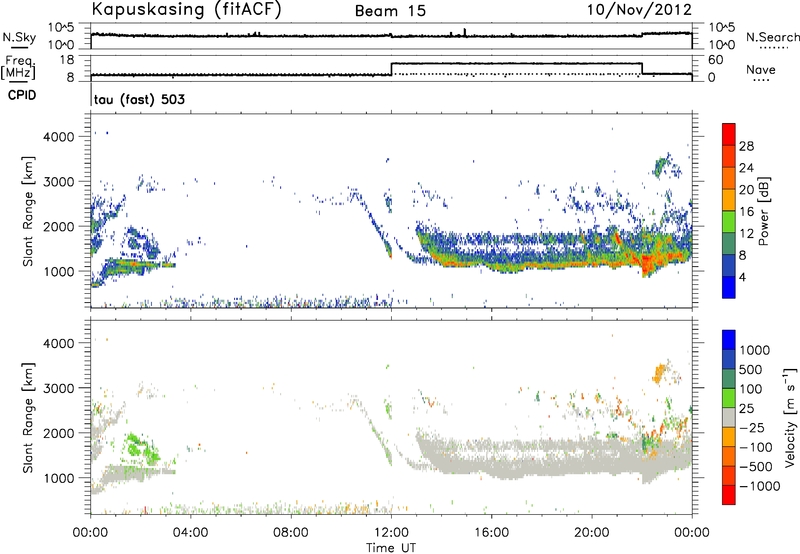The width and height of the screenshot is (800, 554).
Task: Click the 'CPID' label
Action: tap(22, 95)
